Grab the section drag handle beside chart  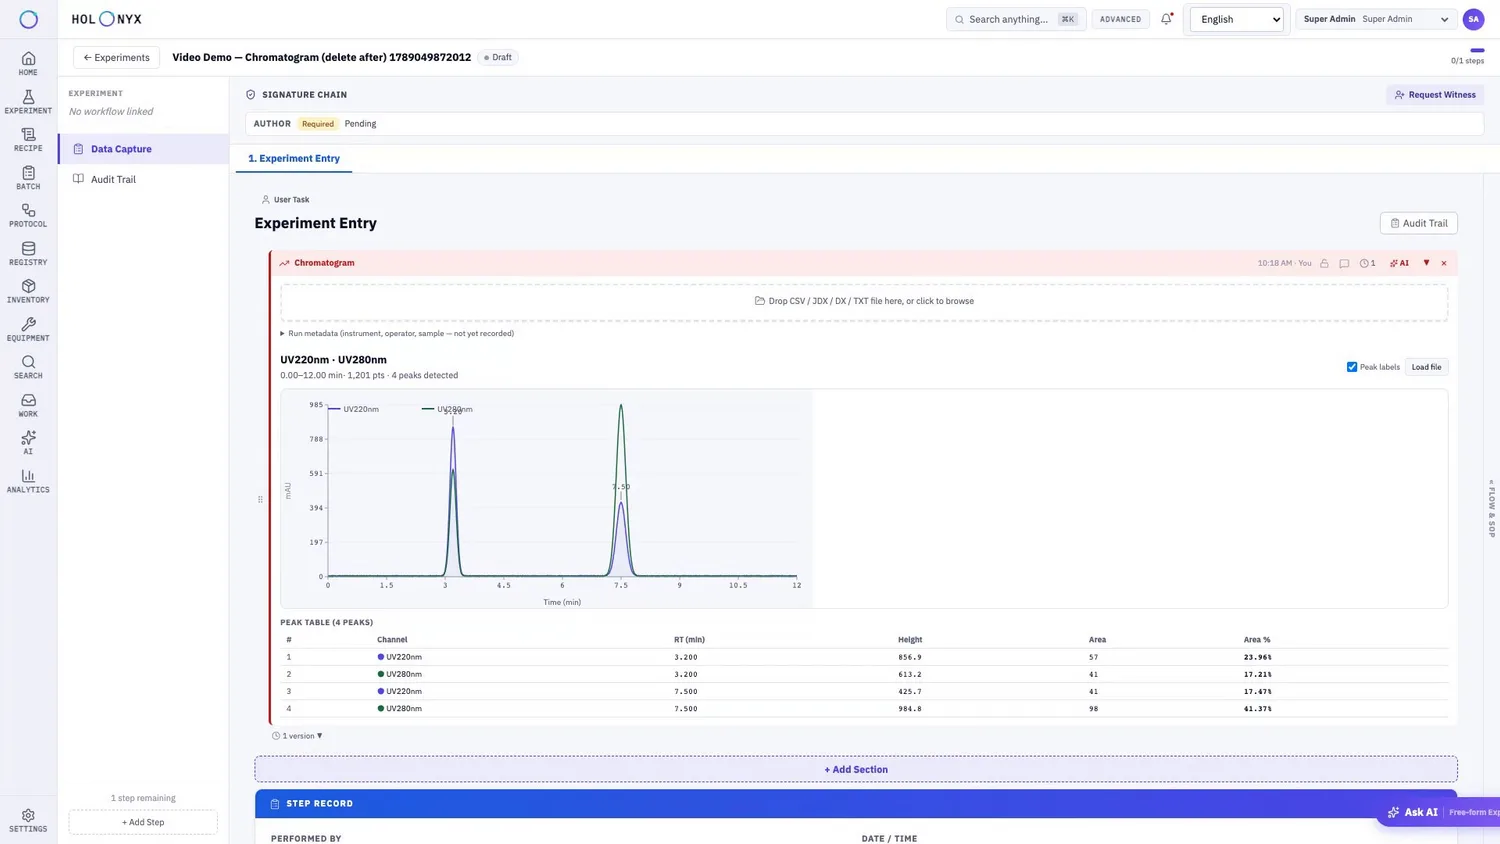[x=260, y=499]
